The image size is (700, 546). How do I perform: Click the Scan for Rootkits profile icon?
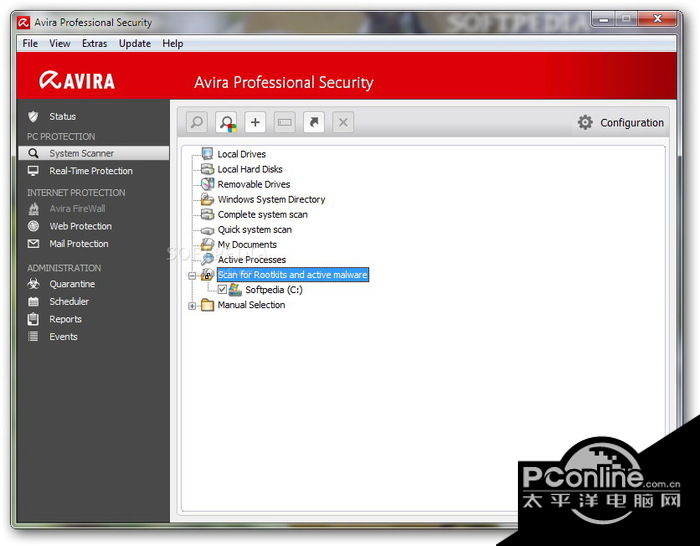[207, 275]
